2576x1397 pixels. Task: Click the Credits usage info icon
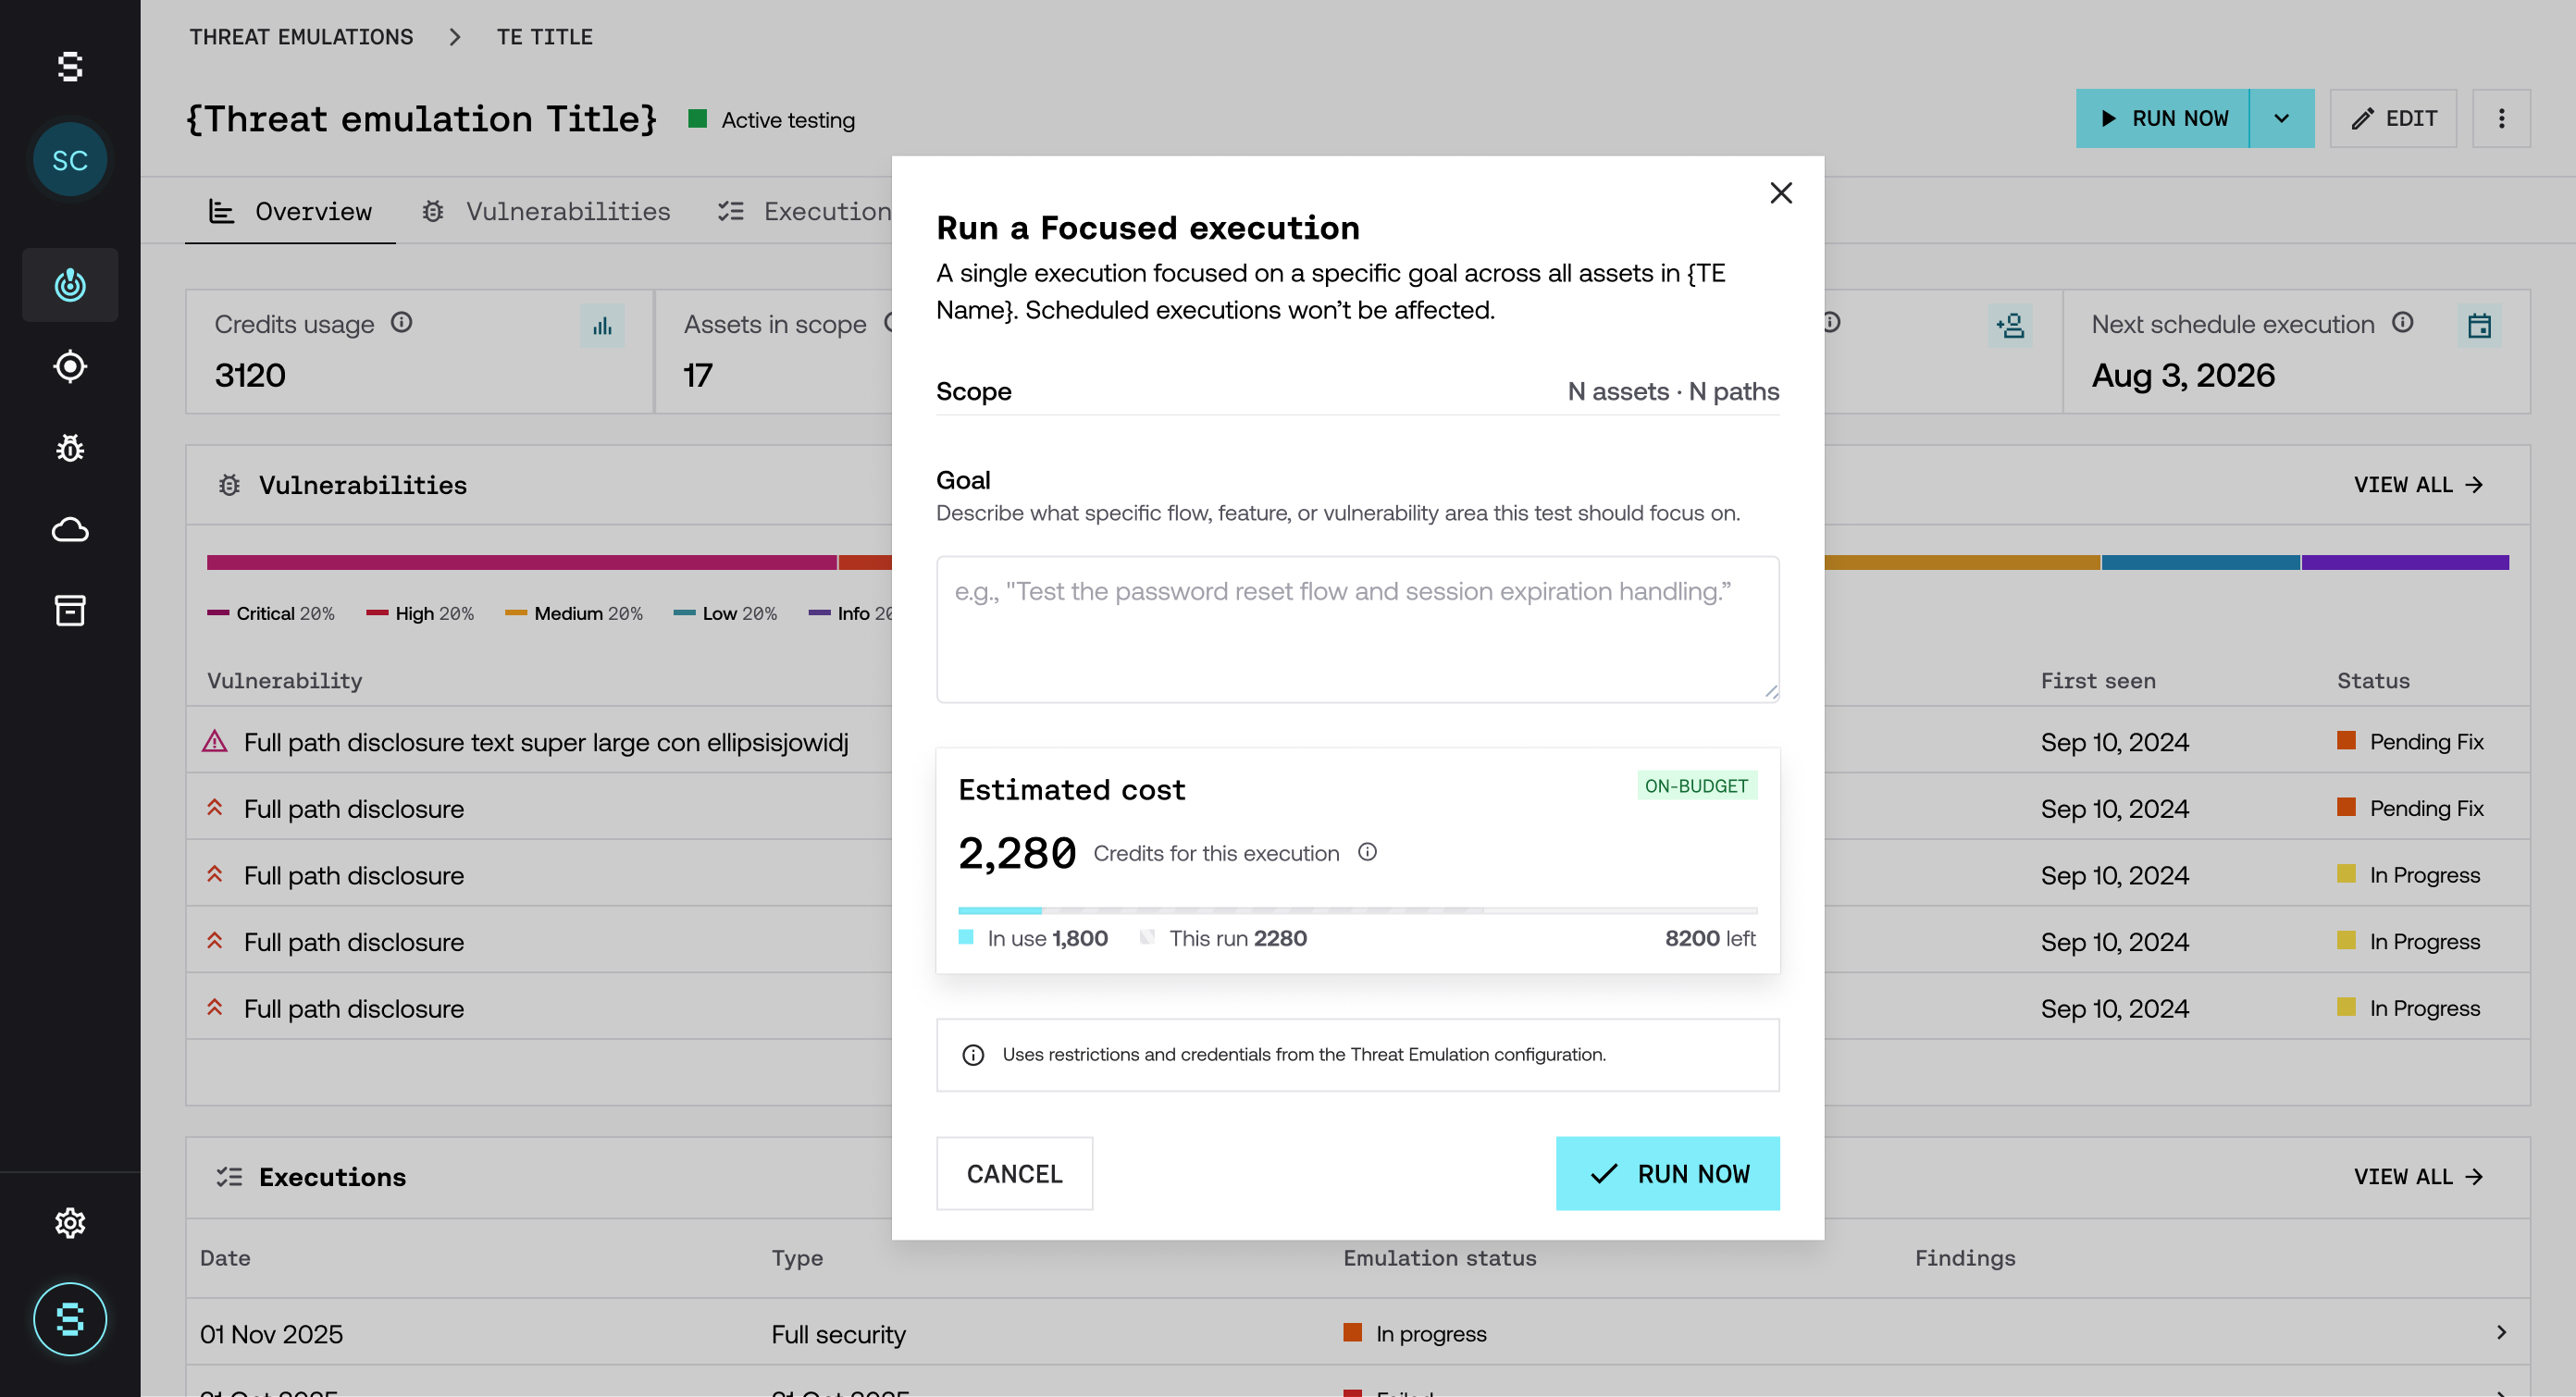click(401, 322)
